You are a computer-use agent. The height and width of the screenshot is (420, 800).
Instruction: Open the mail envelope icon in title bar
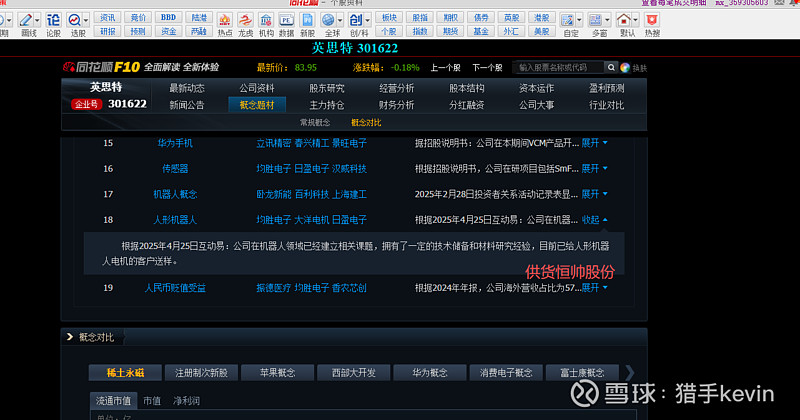point(779,3)
